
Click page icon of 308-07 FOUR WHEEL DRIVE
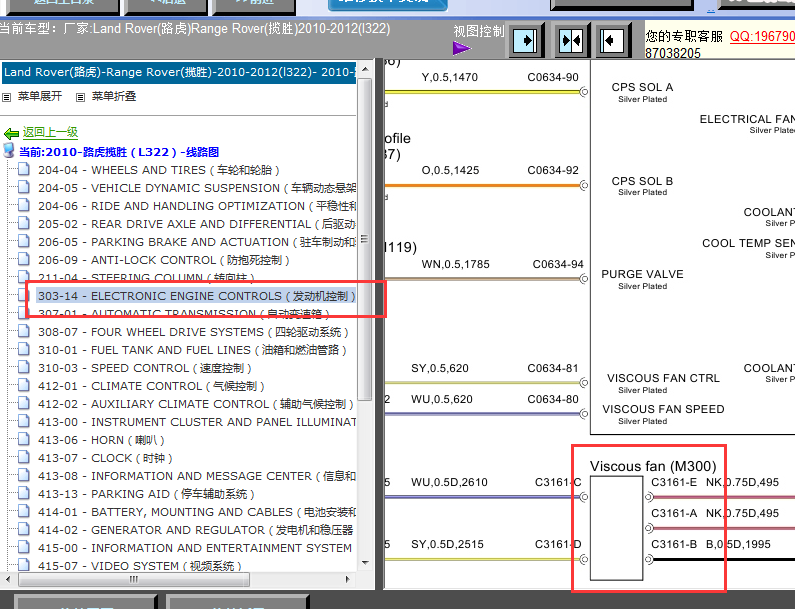(x=24, y=331)
